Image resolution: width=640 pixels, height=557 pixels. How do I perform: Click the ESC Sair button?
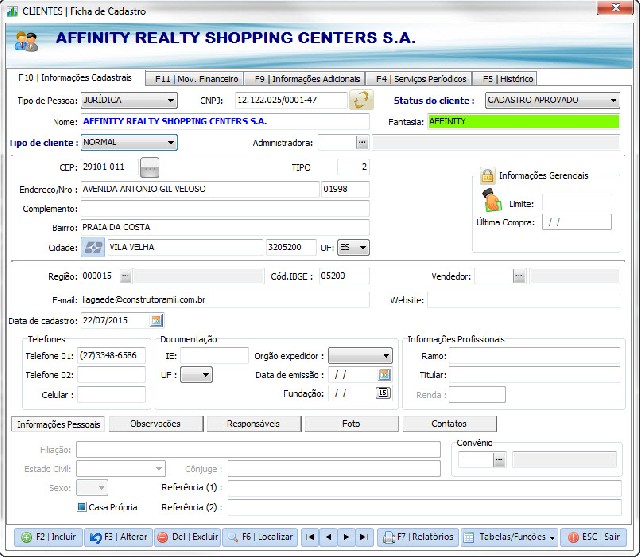pyautogui.click(x=593, y=537)
